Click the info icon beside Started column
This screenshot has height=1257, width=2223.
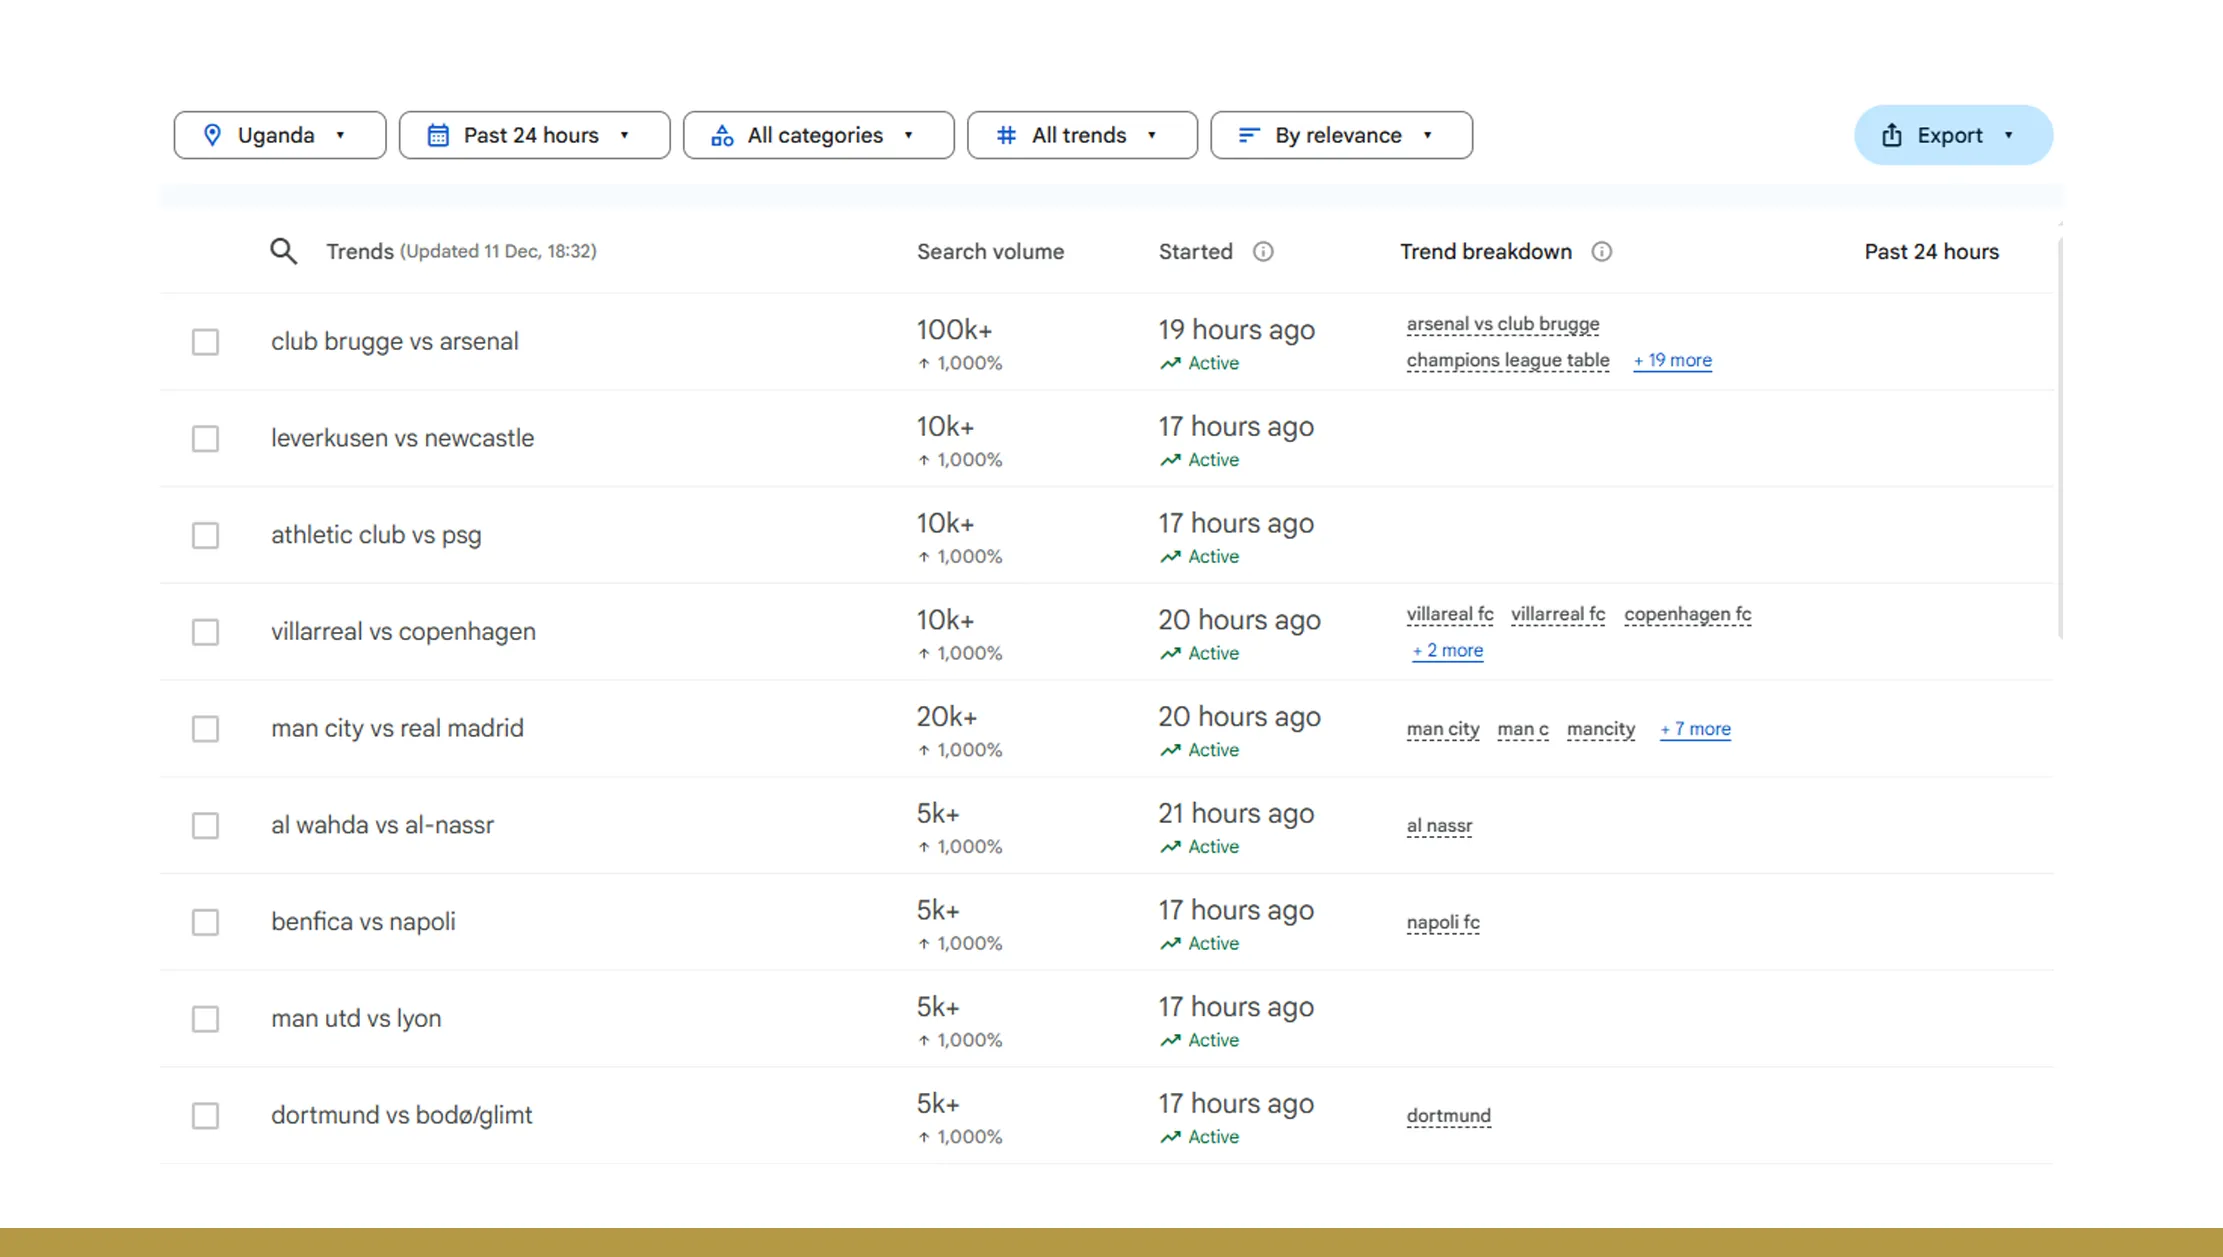(x=1263, y=252)
